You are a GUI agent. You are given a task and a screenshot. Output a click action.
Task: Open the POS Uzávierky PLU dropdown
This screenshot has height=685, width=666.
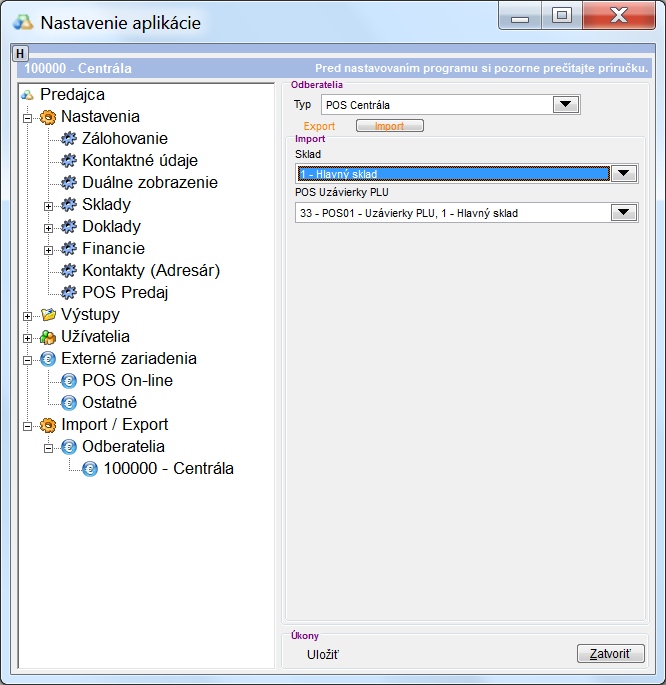[x=624, y=212]
